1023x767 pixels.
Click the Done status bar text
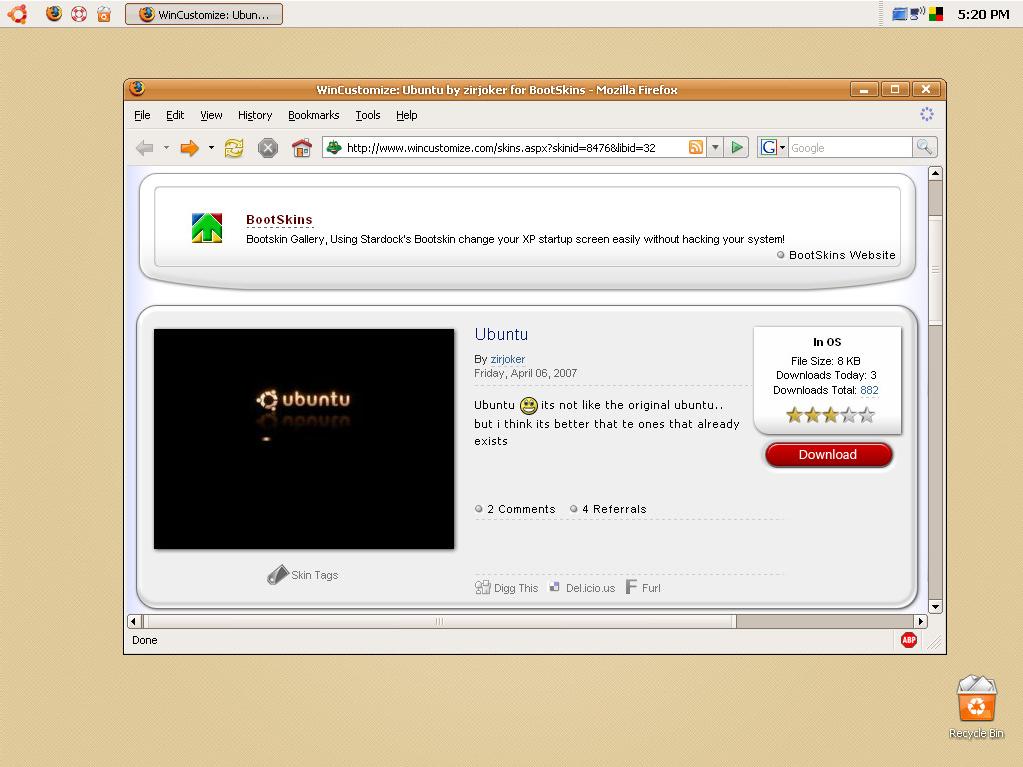[144, 640]
